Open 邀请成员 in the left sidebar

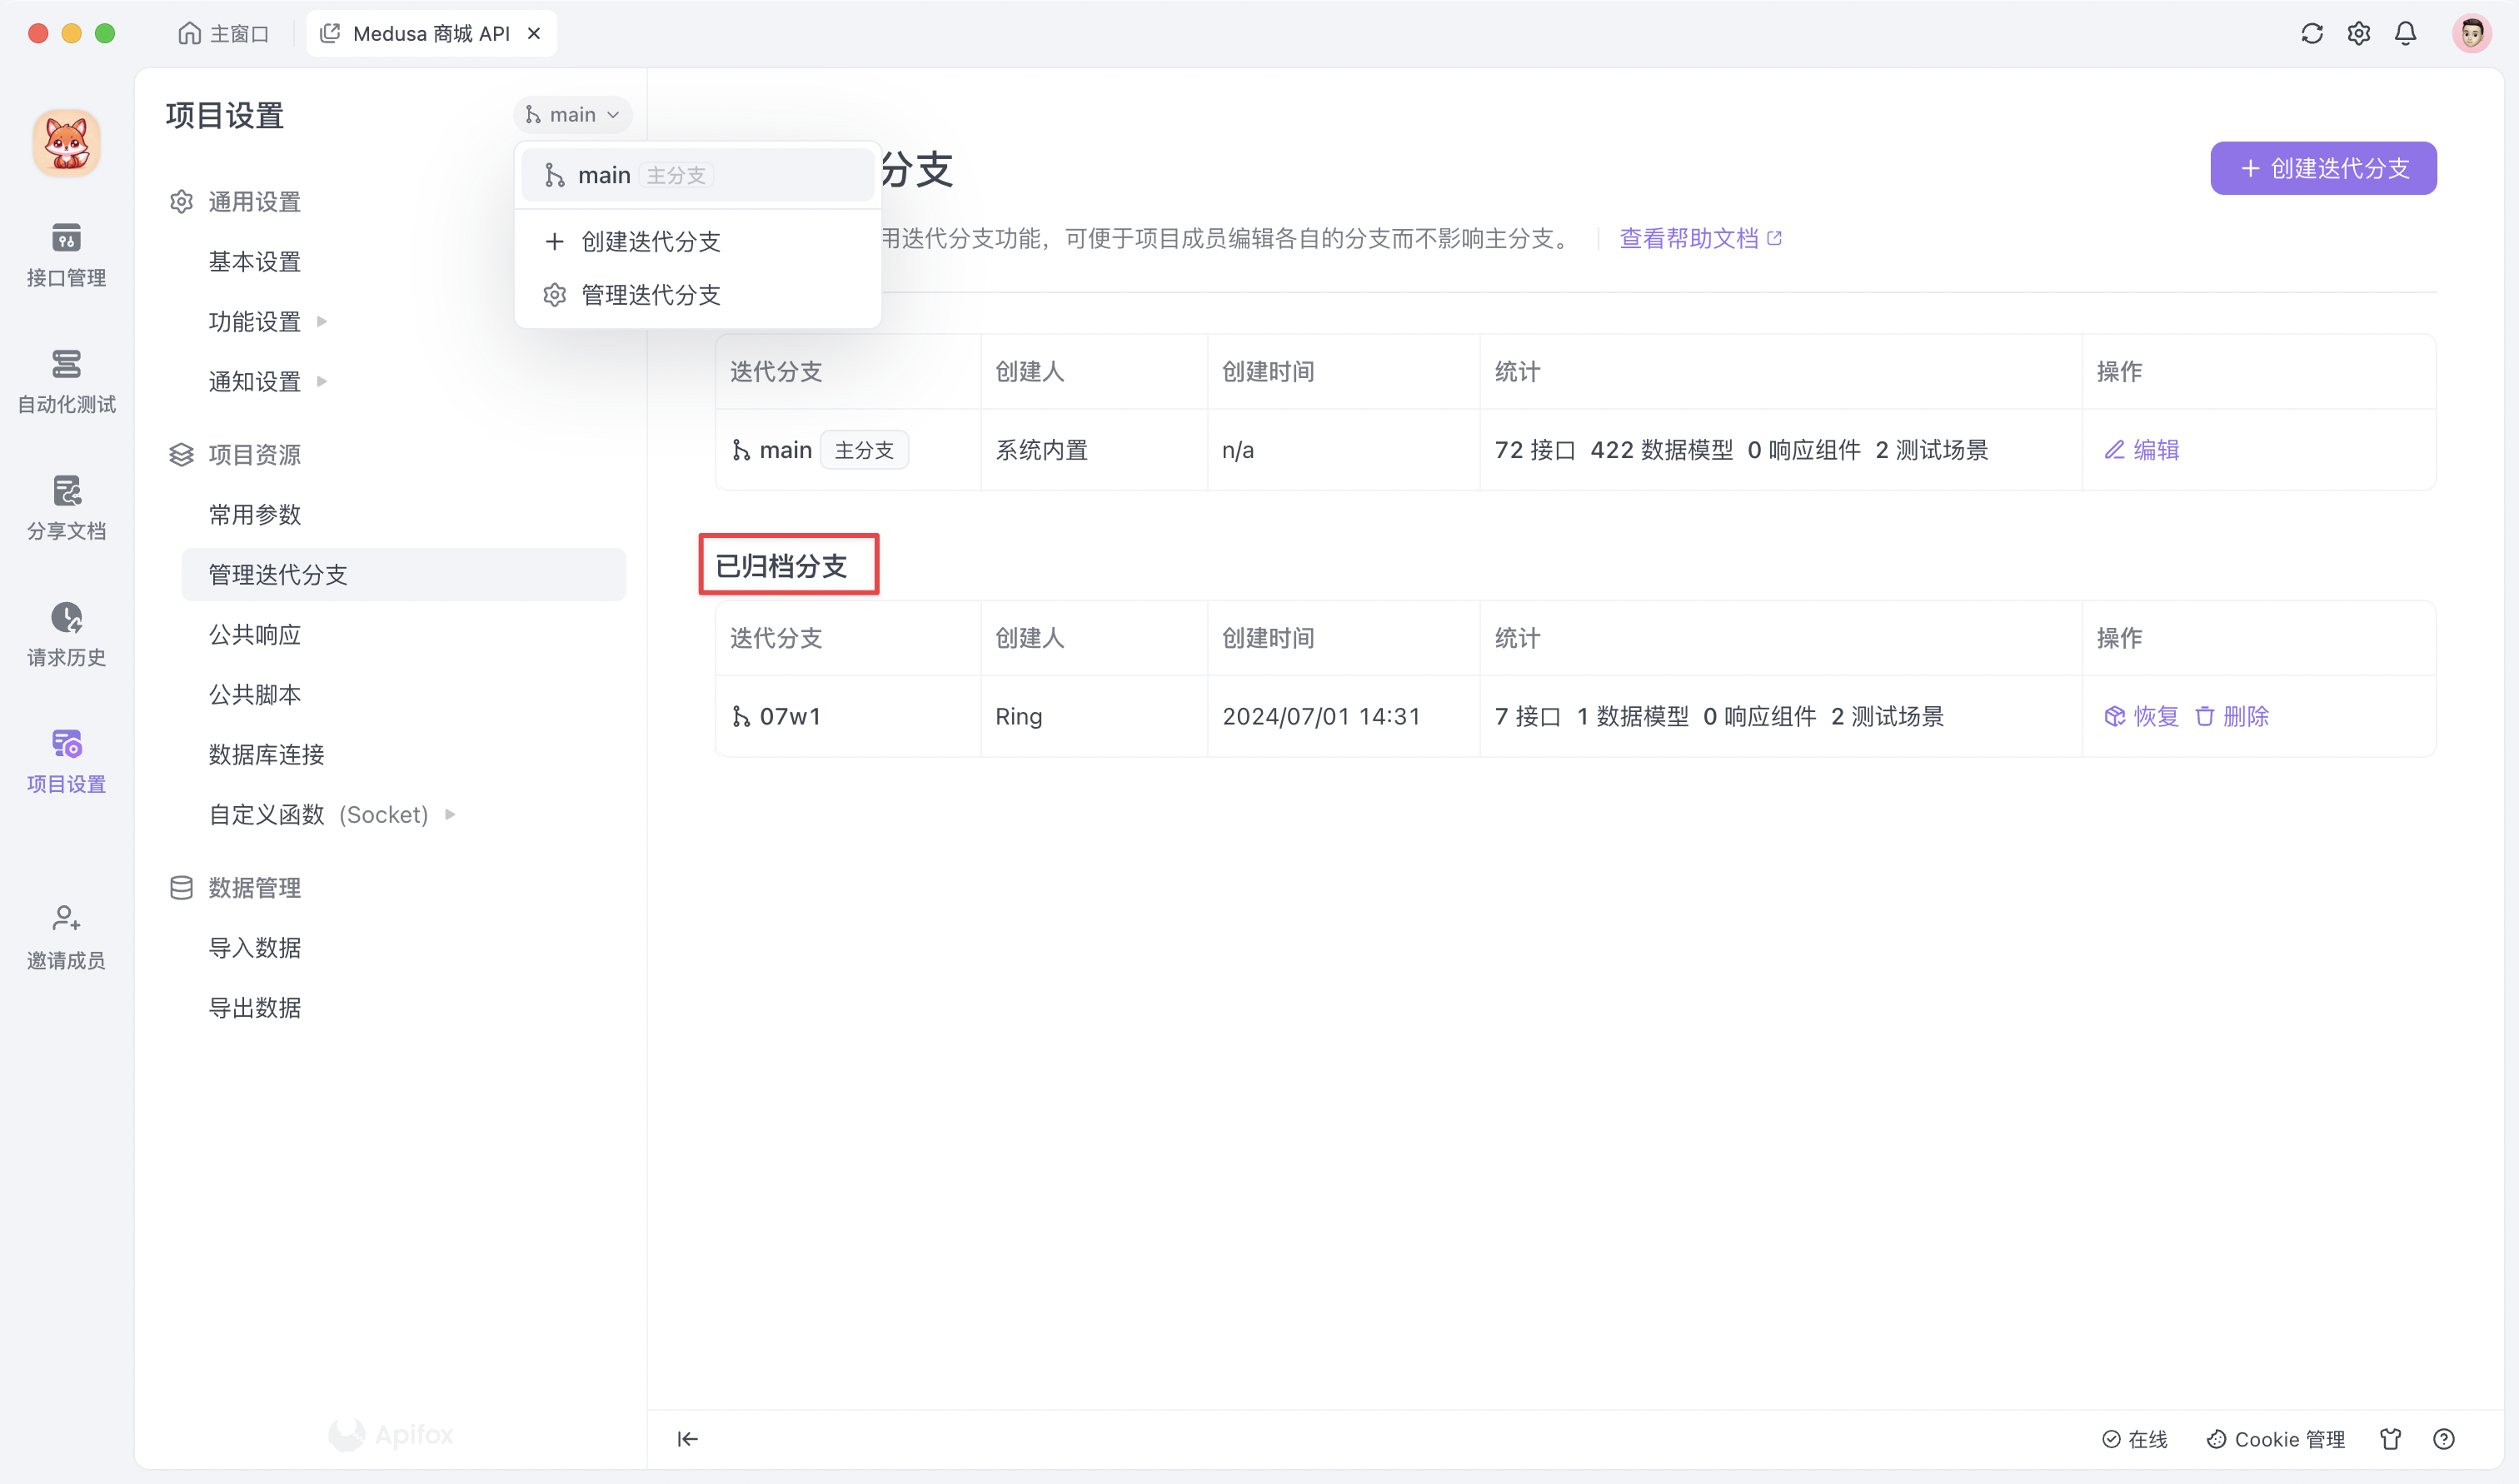point(65,937)
